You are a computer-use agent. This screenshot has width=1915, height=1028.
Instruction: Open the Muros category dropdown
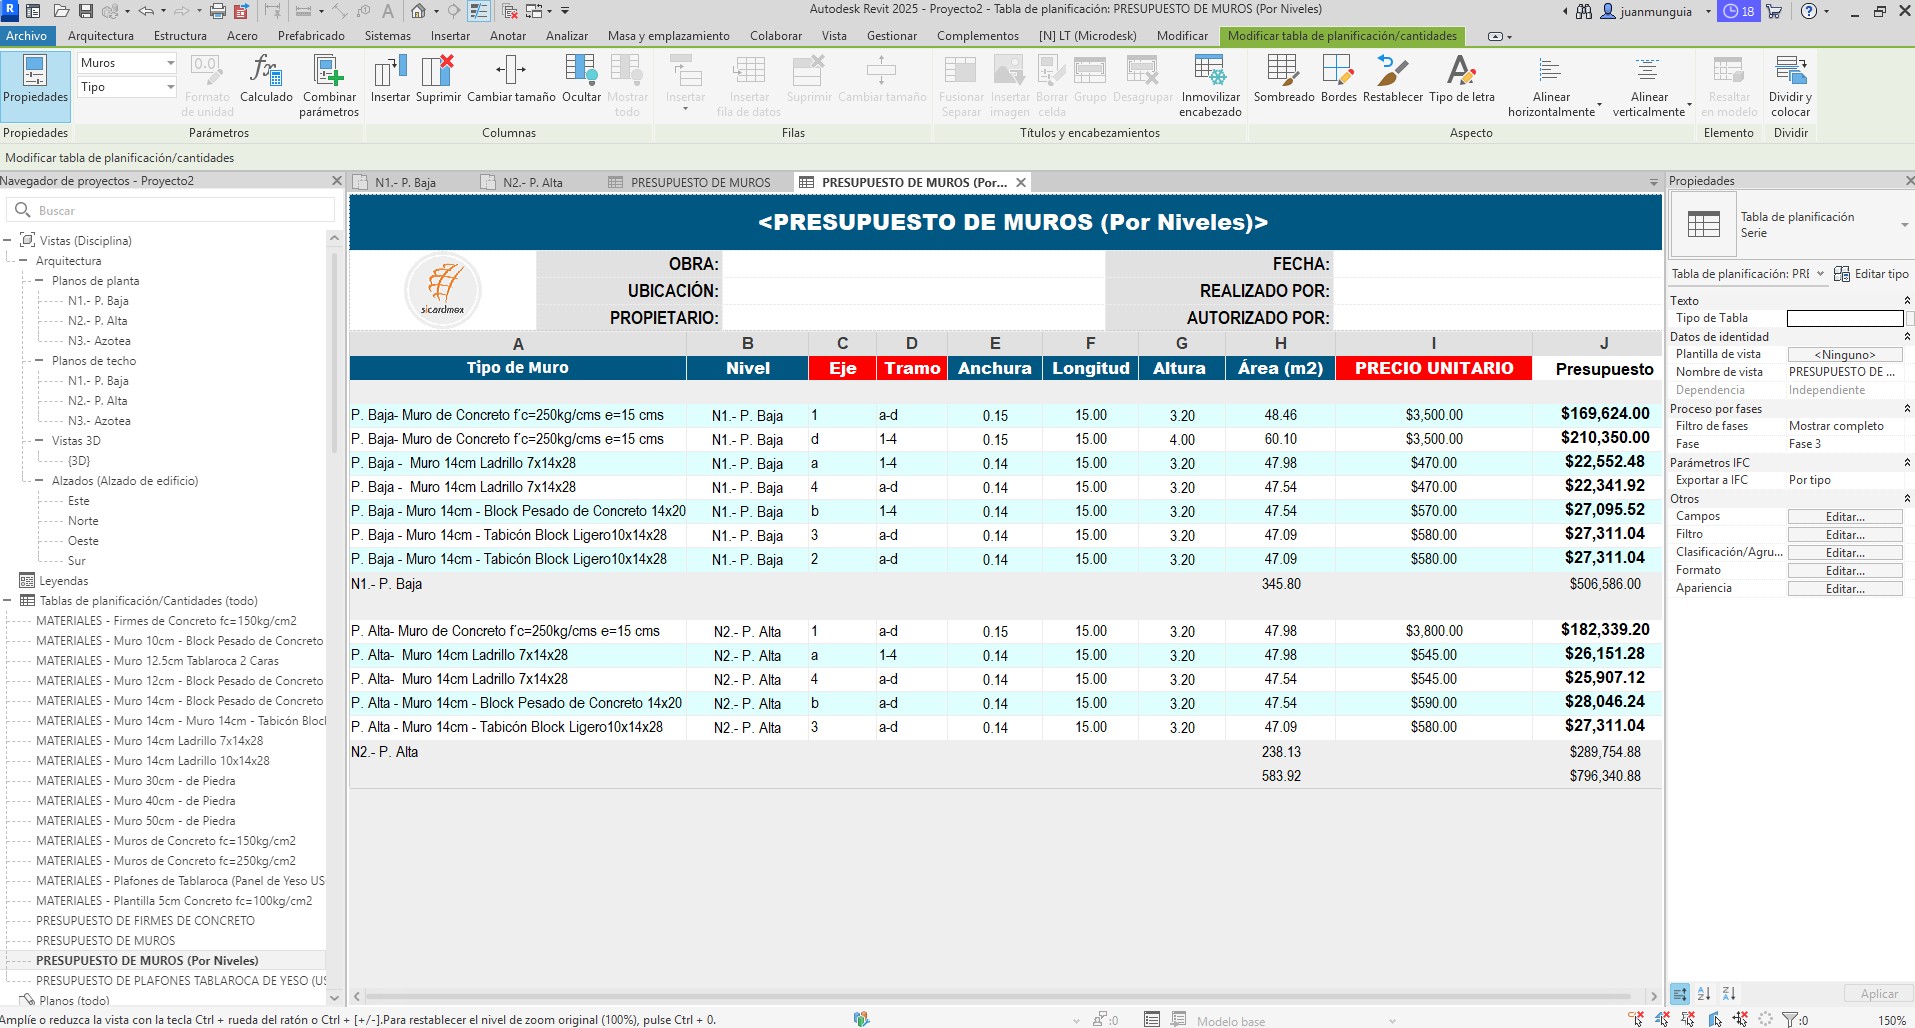pyautogui.click(x=170, y=63)
